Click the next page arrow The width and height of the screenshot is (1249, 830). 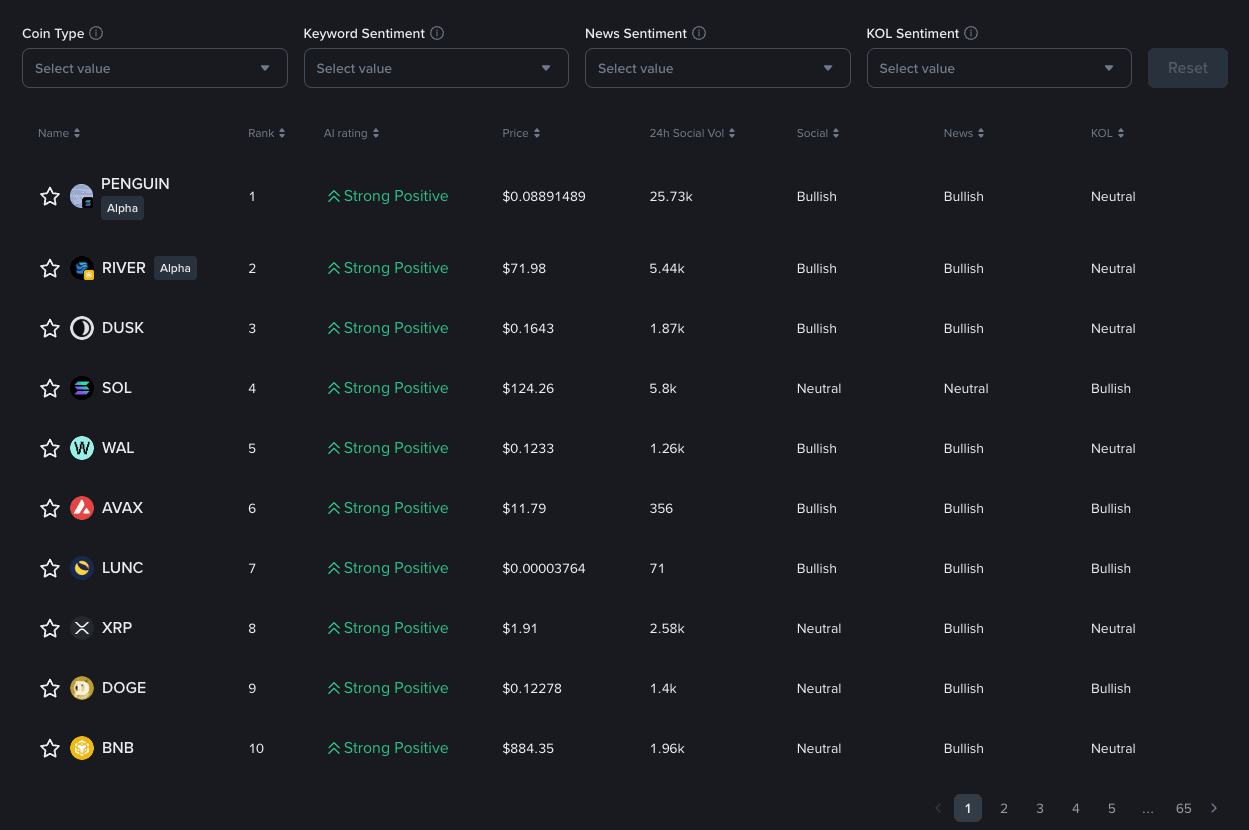click(x=1214, y=808)
